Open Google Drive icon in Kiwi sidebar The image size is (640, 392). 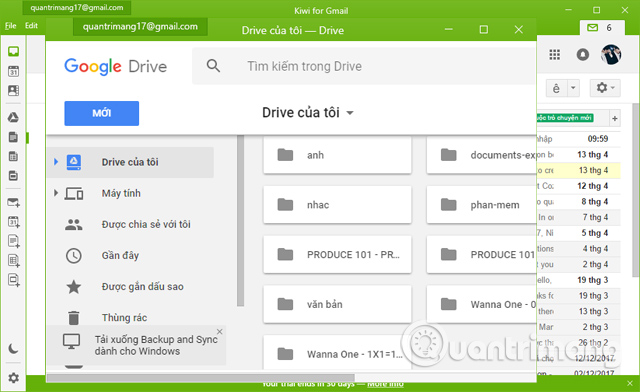13,118
